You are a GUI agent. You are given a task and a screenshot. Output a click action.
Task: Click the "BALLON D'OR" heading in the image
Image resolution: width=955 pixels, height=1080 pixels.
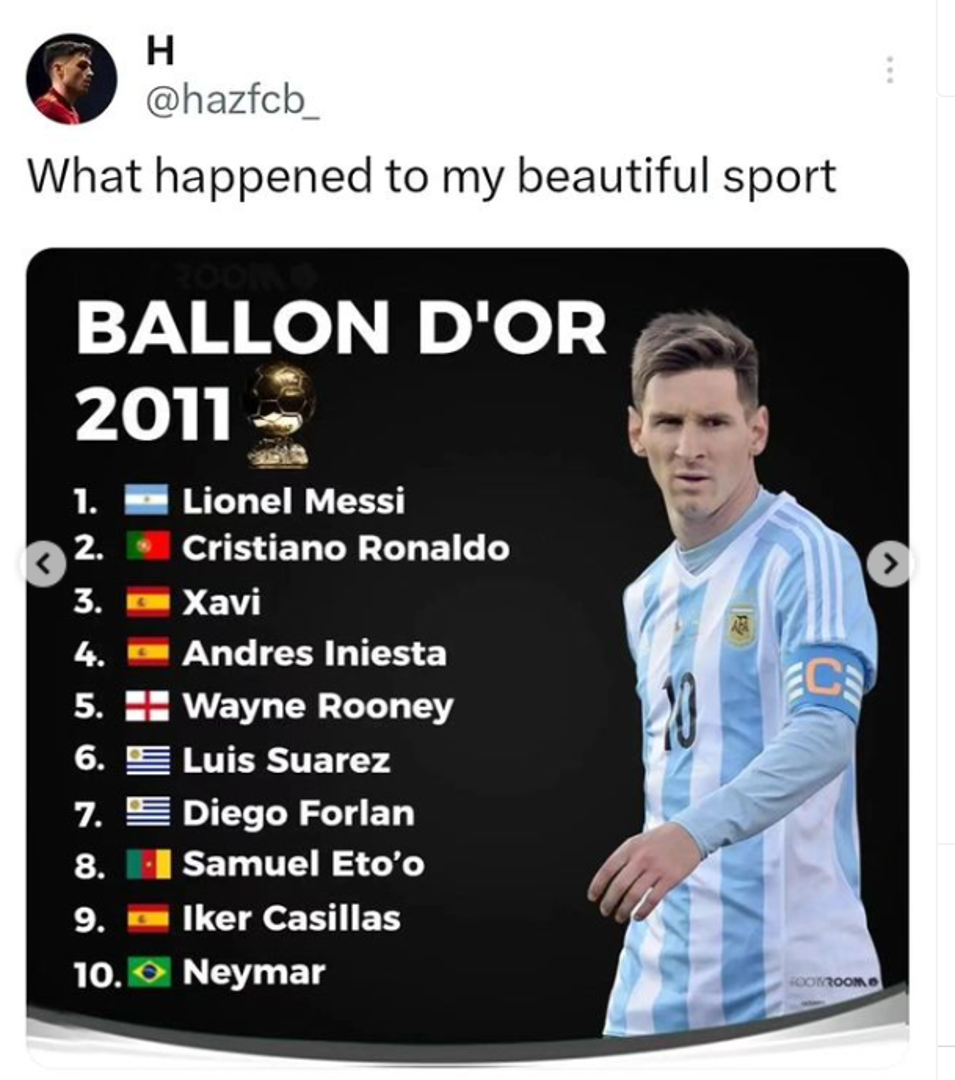pos(340,331)
